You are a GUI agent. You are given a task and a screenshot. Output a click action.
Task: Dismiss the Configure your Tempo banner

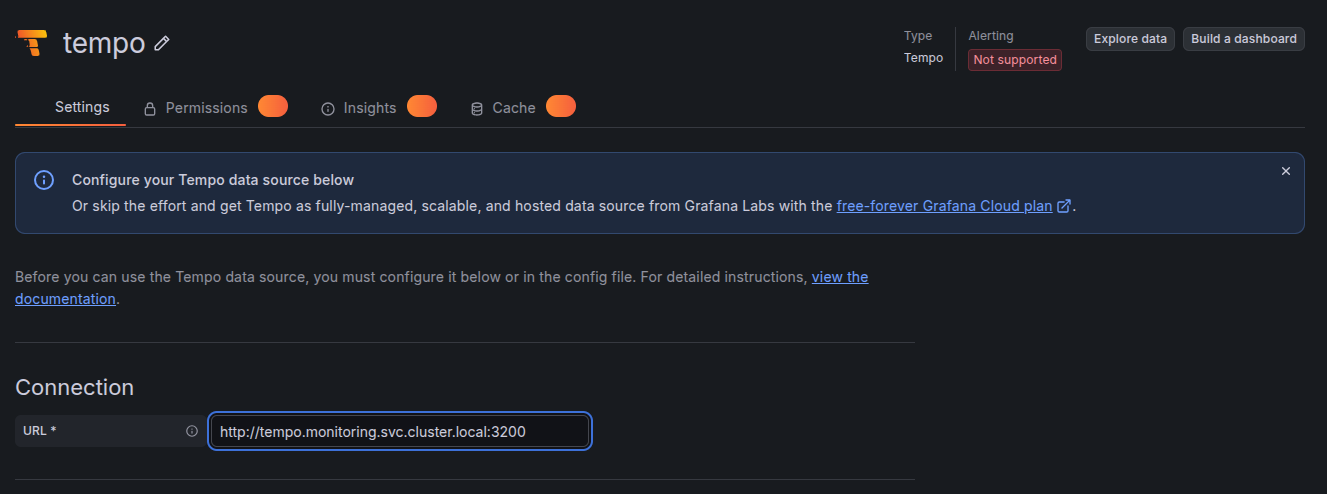[1286, 171]
